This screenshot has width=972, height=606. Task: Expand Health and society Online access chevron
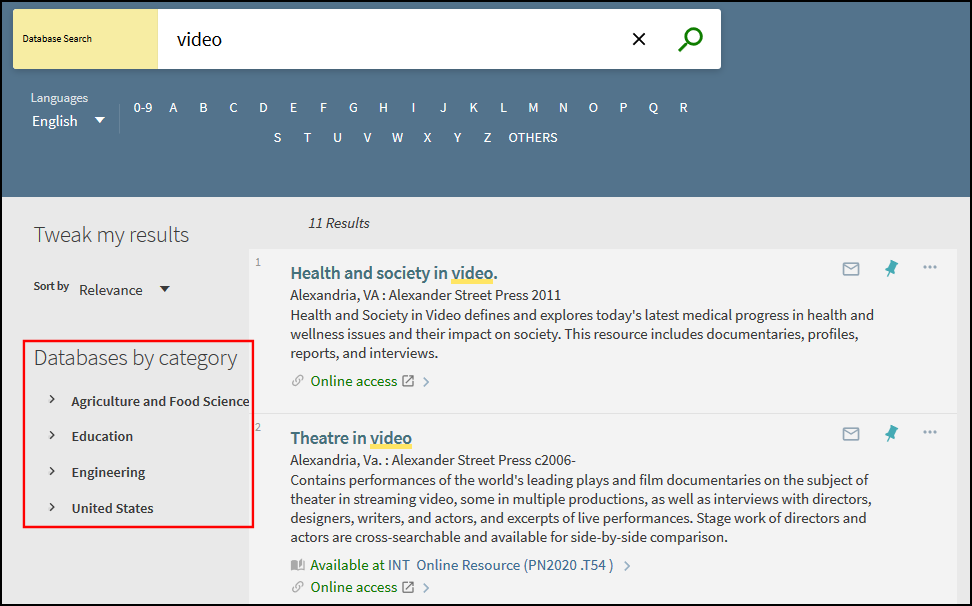(426, 382)
